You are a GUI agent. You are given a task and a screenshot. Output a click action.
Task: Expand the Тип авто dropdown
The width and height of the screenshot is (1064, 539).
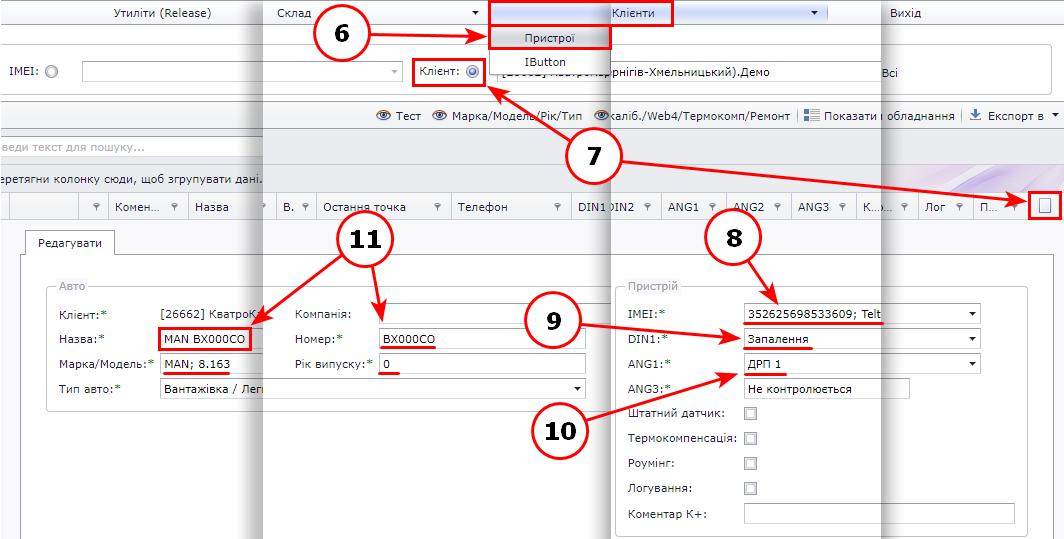(x=577, y=389)
